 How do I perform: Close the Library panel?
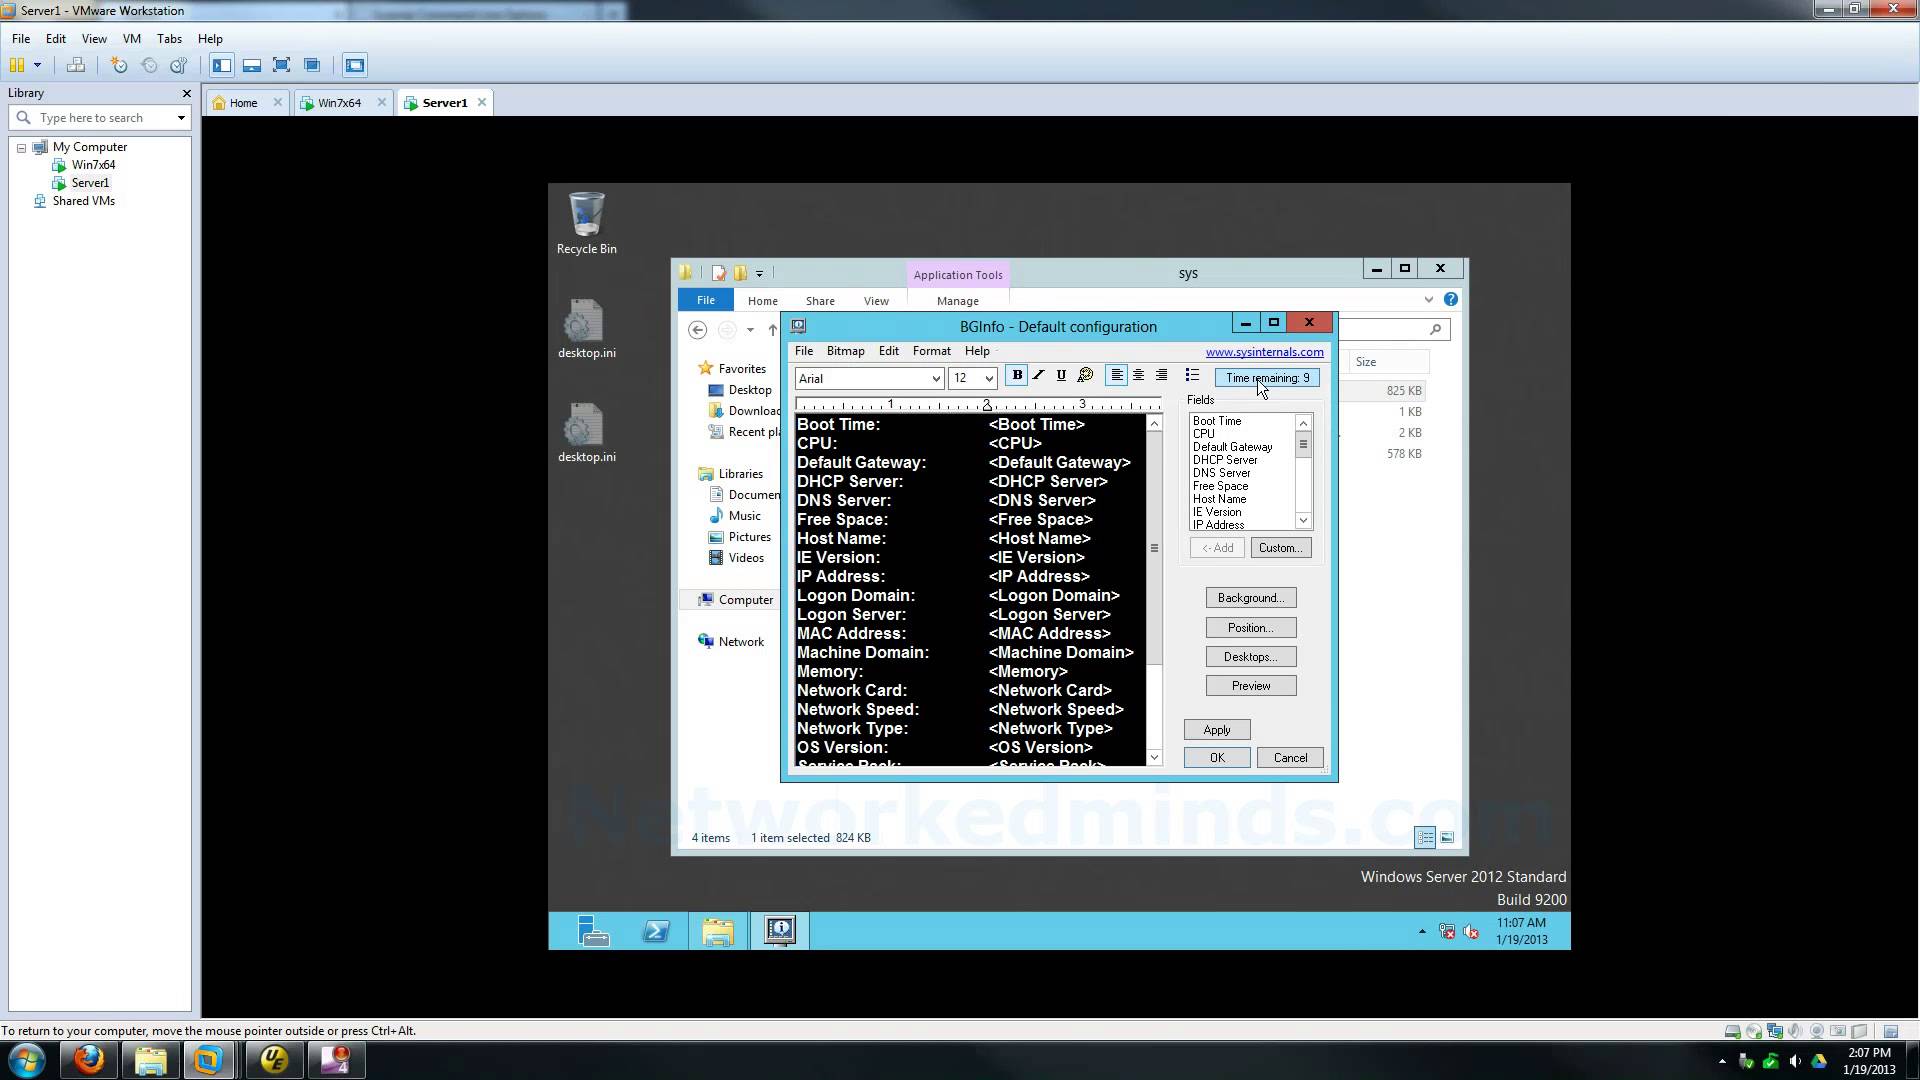coord(186,93)
